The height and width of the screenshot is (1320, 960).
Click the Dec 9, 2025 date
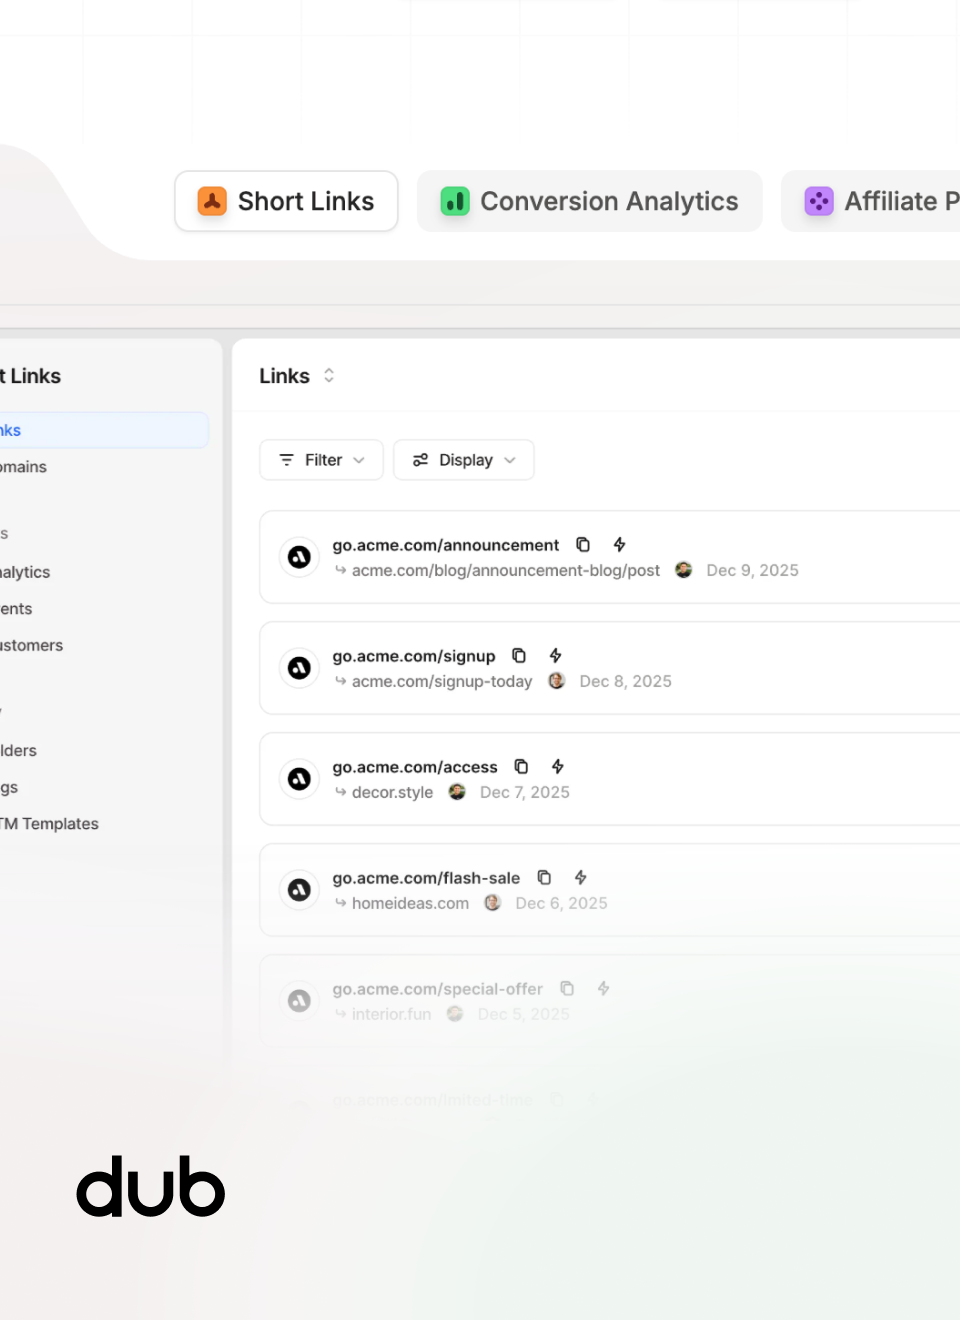click(752, 570)
